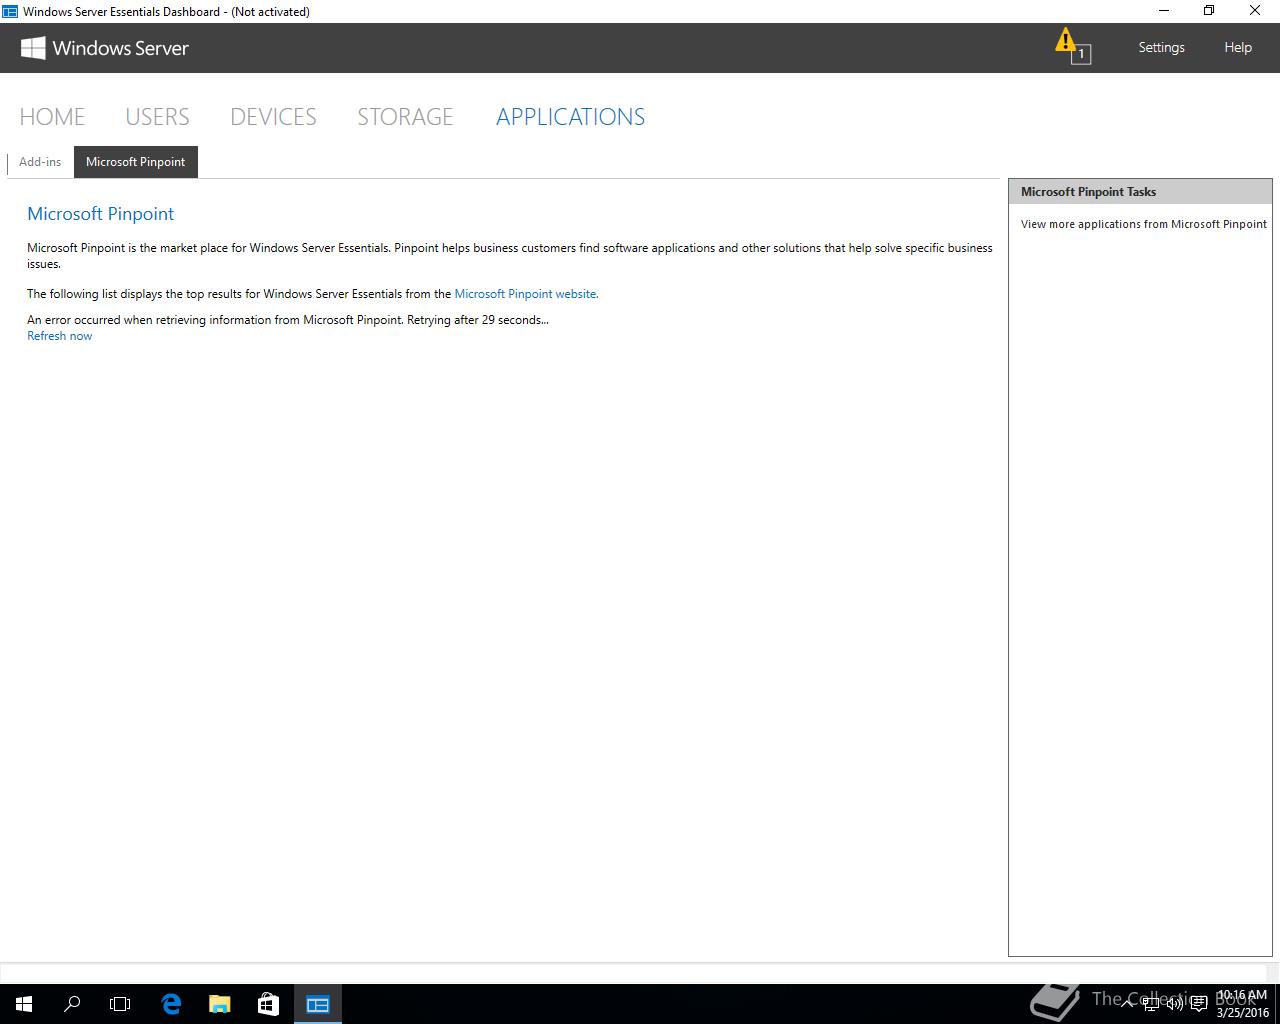The image size is (1280, 1024).
Task: Follow the Microsoft Pinpoint website link
Action: click(x=526, y=294)
